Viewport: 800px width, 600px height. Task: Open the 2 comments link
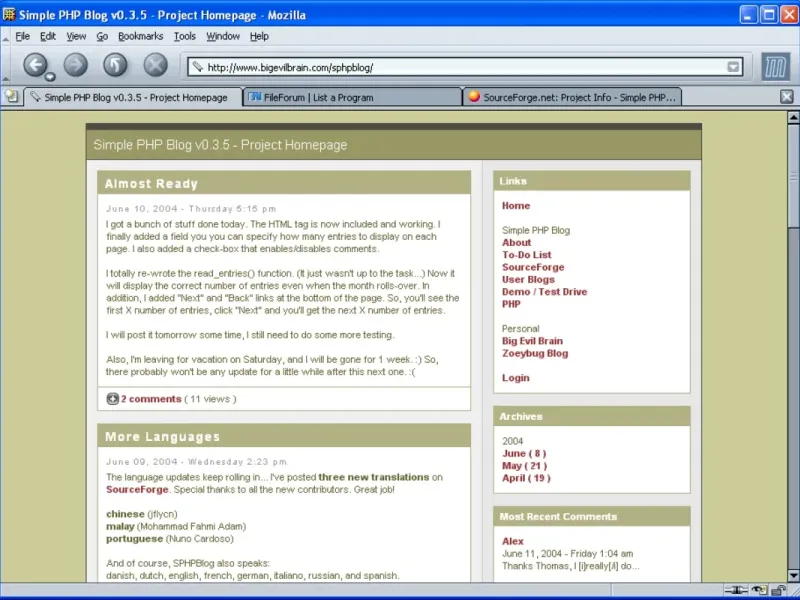coord(151,399)
